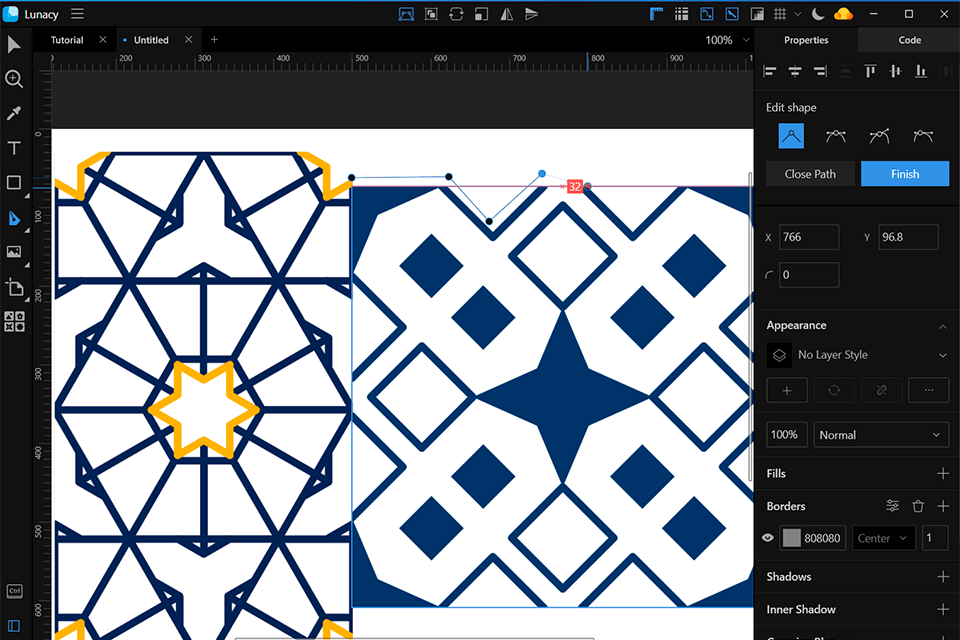Open the Center border position dropdown
Viewport: 960px width, 640px height.
pyautogui.click(x=883, y=537)
